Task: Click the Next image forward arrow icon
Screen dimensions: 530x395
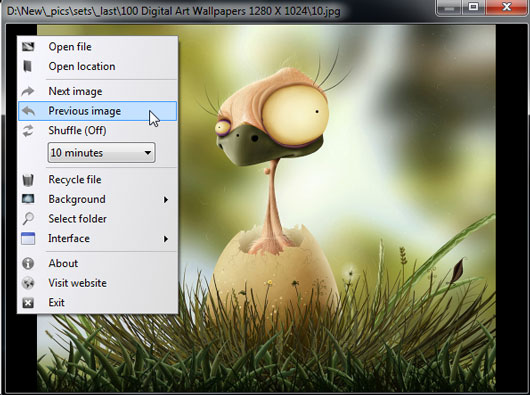Action: click(x=28, y=91)
